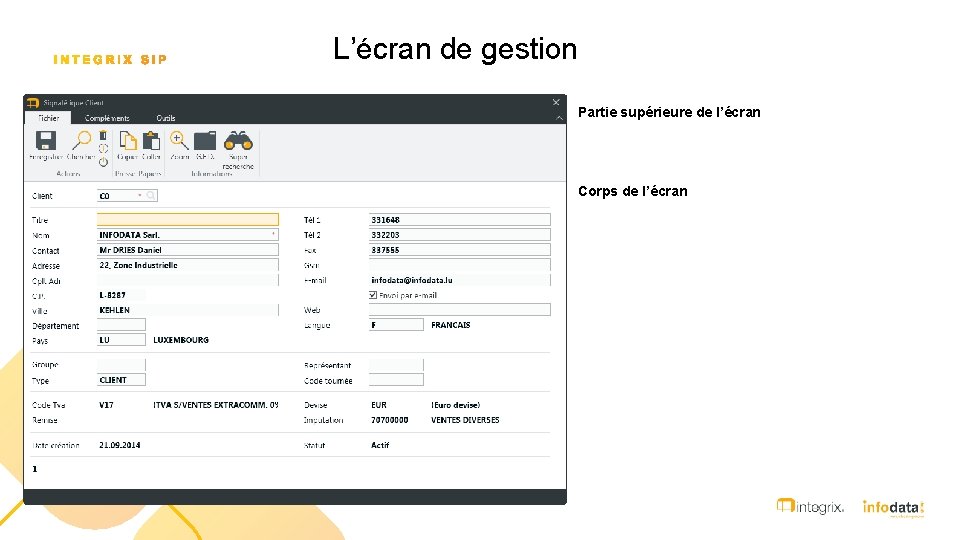Click the heading Partie supérieure de l'écran
Screen dimensions: 960x540
pos(669,112)
